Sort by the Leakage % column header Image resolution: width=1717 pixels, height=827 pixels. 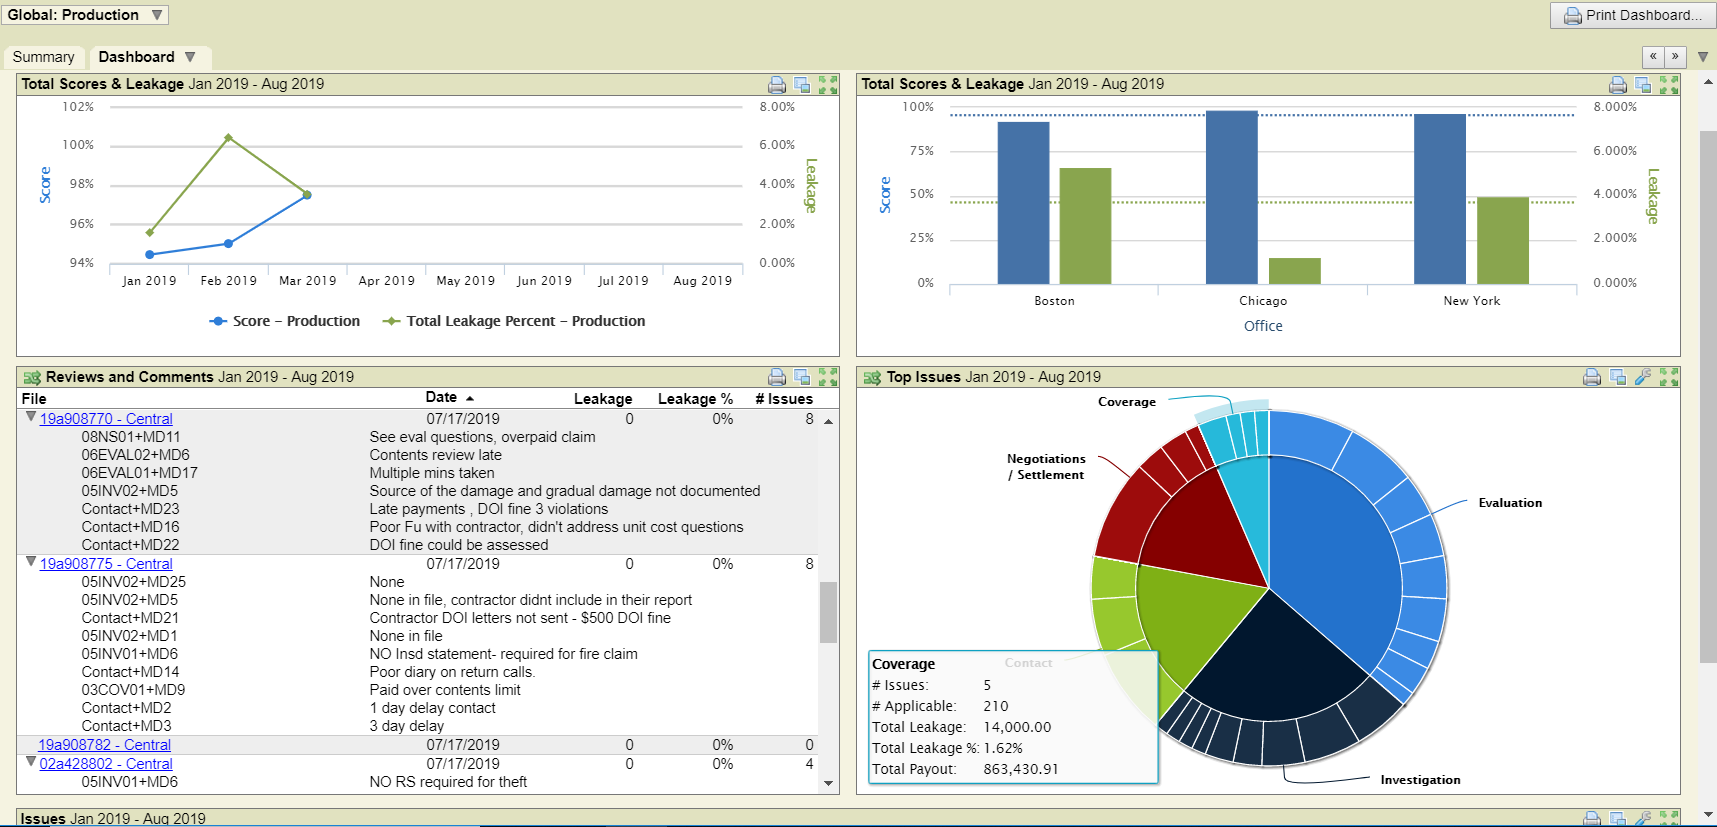coord(695,398)
